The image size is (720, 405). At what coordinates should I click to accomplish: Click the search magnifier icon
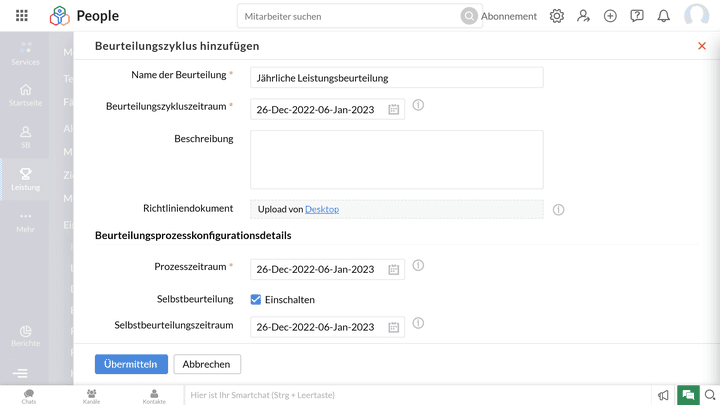[469, 16]
